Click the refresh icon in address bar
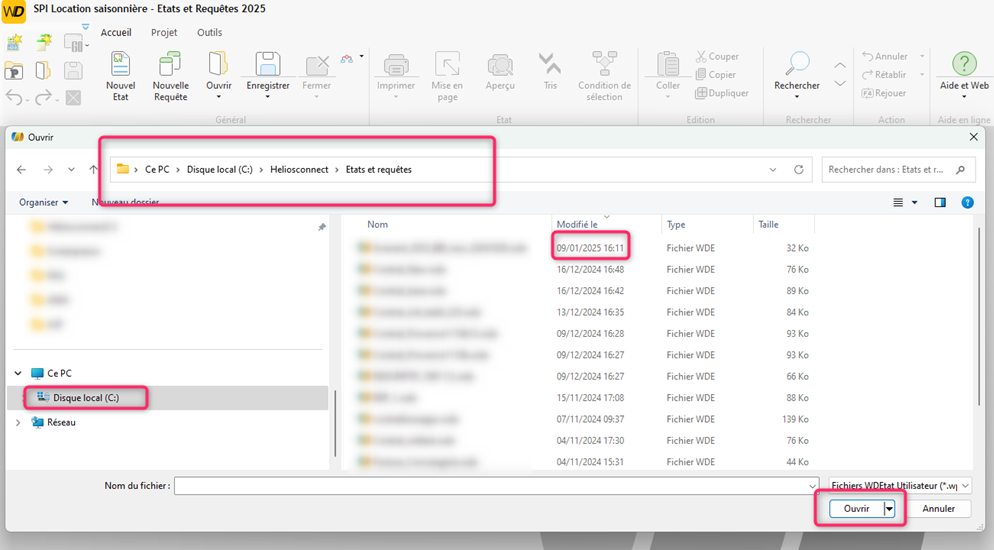Image resolution: width=994 pixels, height=550 pixels. coord(798,170)
